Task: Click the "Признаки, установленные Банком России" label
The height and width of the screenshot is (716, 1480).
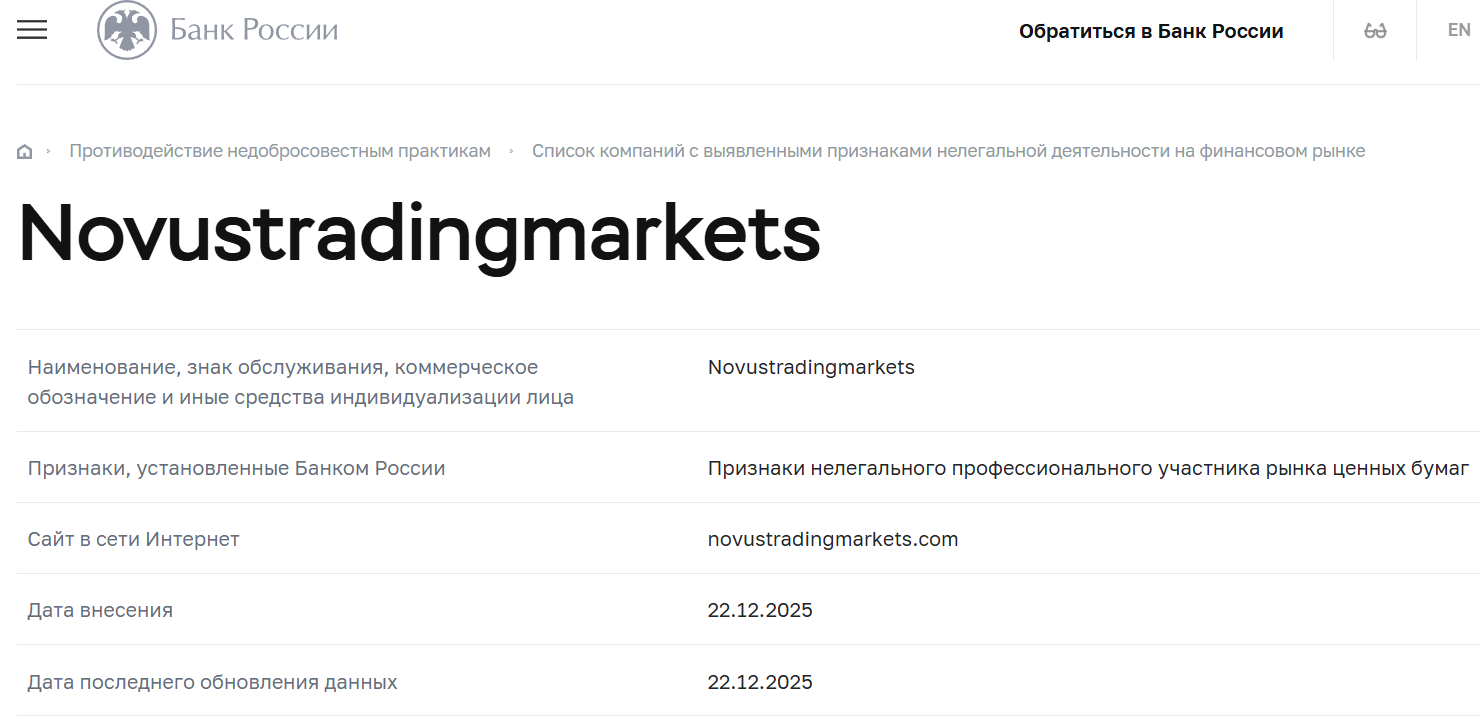Action: [x=236, y=468]
